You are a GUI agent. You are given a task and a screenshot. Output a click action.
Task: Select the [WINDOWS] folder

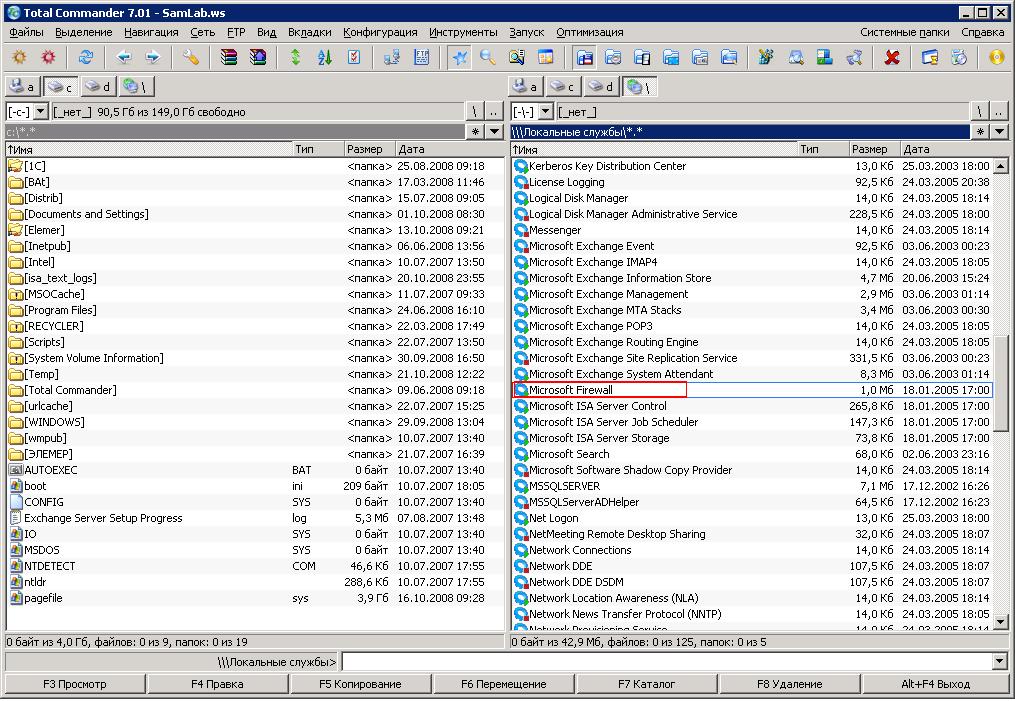254,422
